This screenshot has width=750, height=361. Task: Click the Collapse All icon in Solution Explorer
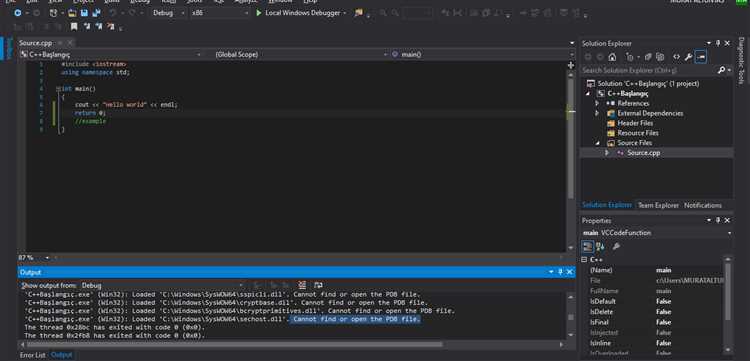pyautogui.click(x=648, y=57)
